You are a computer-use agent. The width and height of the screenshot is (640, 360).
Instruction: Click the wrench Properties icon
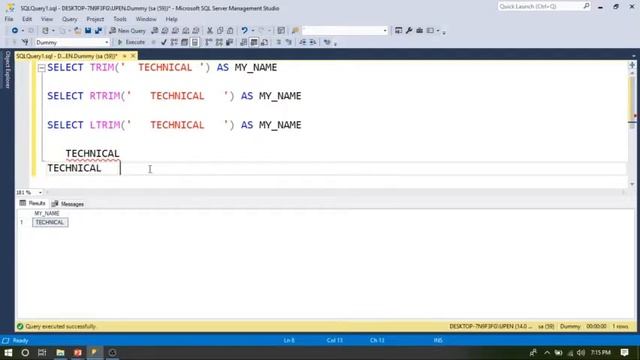(409, 31)
